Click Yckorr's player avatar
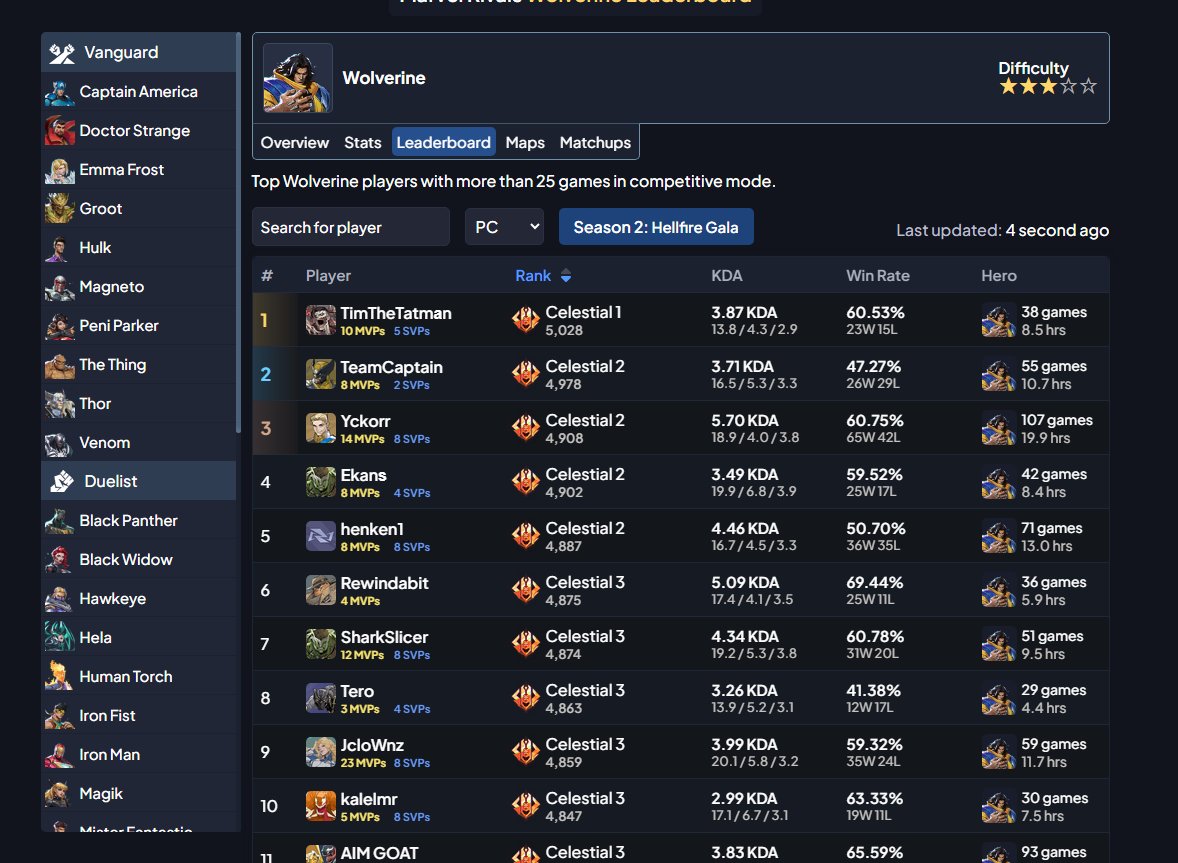This screenshot has width=1178, height=863. 321,428
